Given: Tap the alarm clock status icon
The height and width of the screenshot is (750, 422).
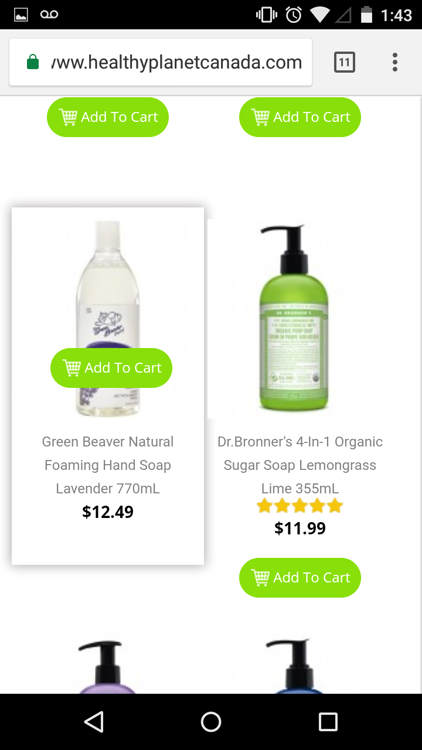Looking at the screenshot, I should coord(294,15).
